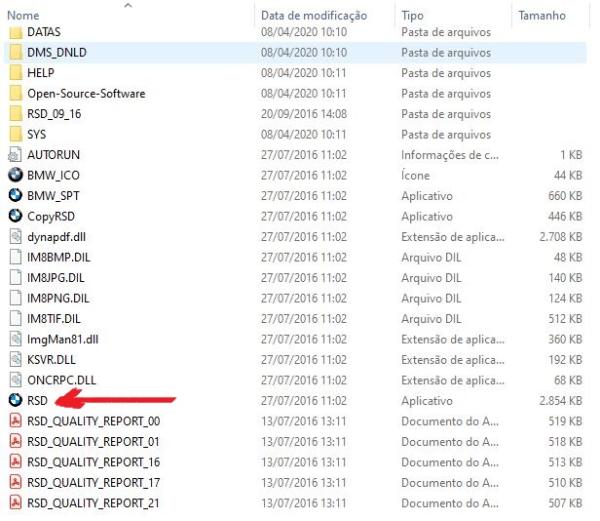
Task: Toggle sort direction arrow above Nome
Action: click(x=128, y=5)
